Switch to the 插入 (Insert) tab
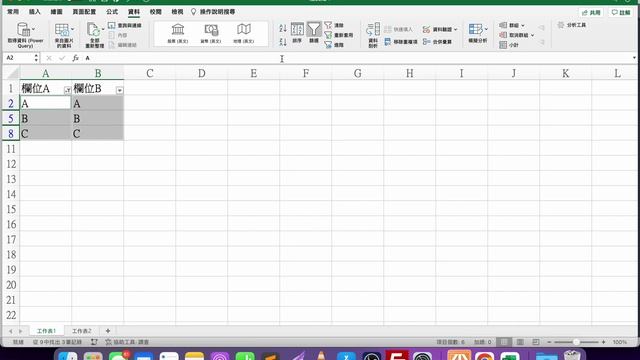The height and width of the screenshot is (360, 640). click(x=35, y=12)
